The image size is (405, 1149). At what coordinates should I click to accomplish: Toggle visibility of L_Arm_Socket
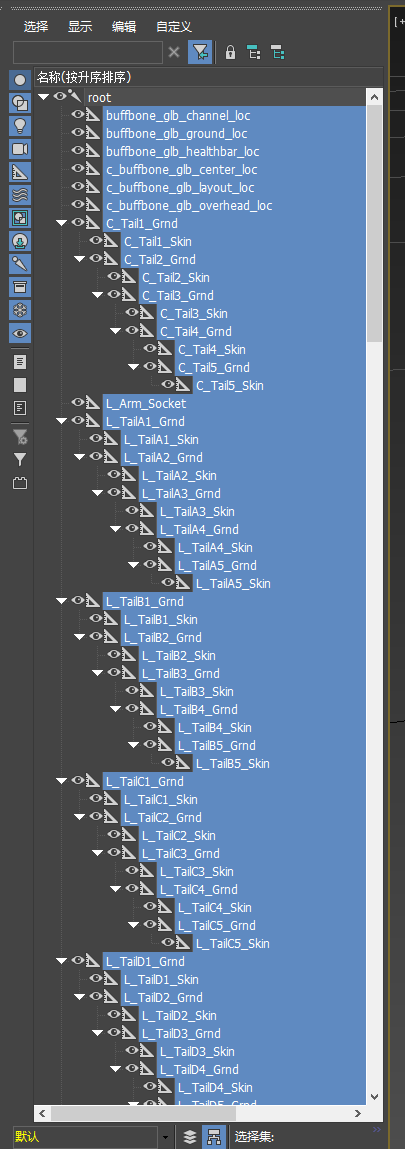(77, 403)
